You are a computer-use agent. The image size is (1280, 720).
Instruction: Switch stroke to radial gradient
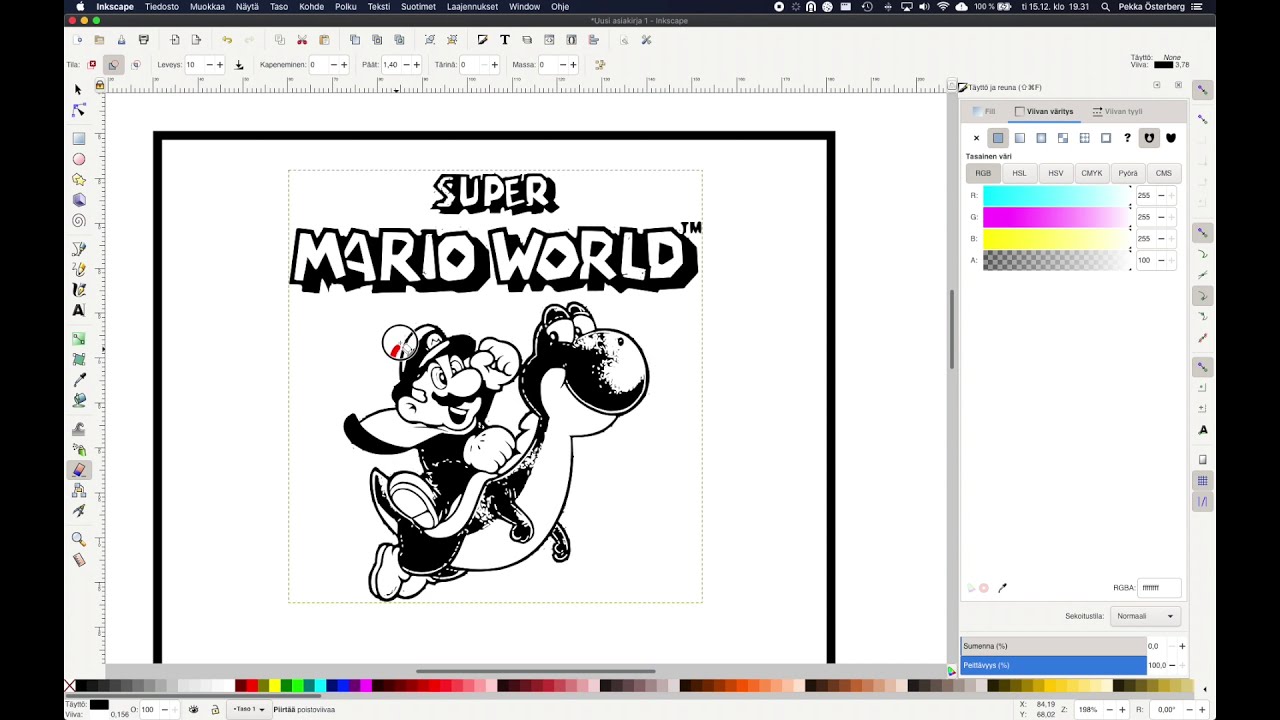point(1041,138)
